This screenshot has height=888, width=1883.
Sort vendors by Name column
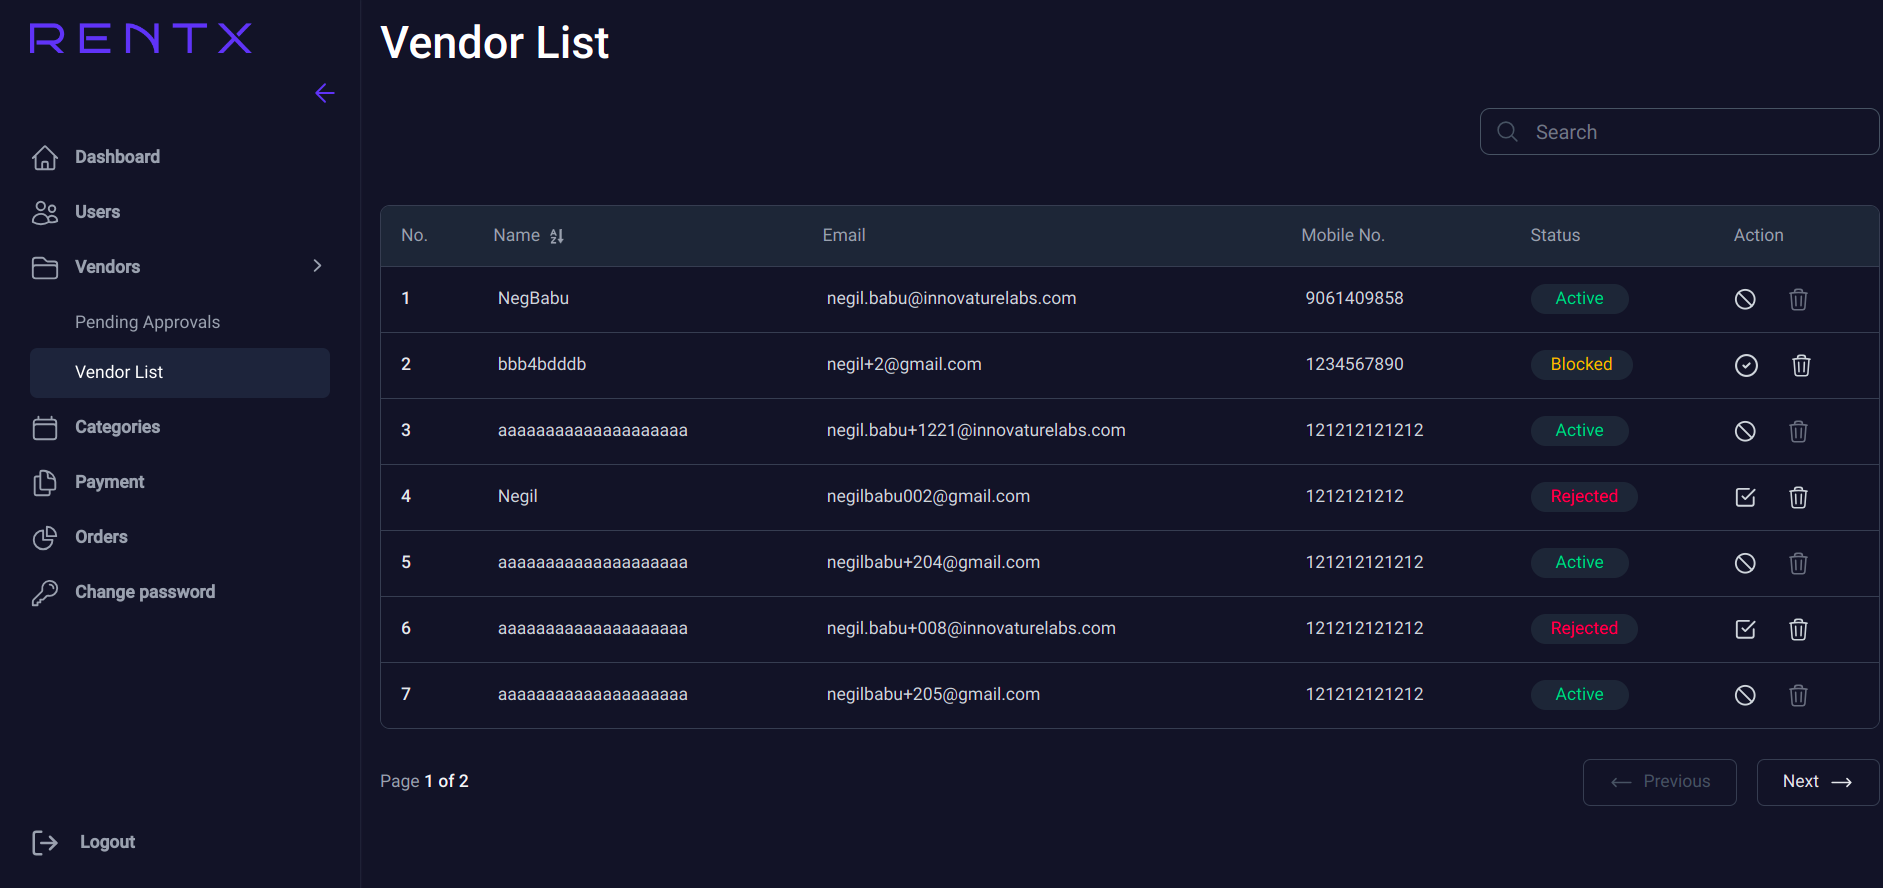pos(557,236)
